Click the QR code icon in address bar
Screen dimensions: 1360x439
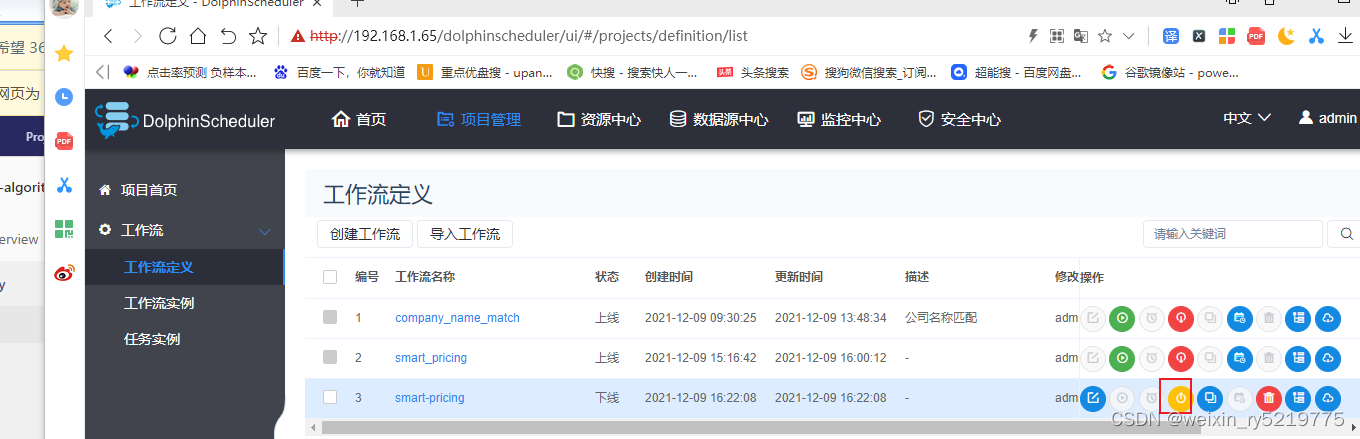pyautogui.click(x=1057, y=36)
